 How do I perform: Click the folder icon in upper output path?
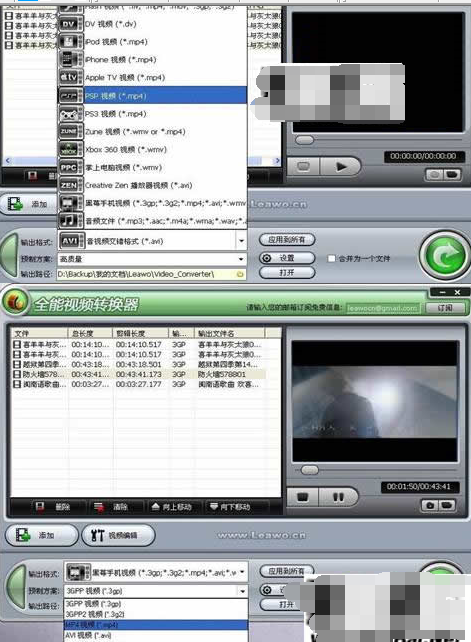[240, 274]
